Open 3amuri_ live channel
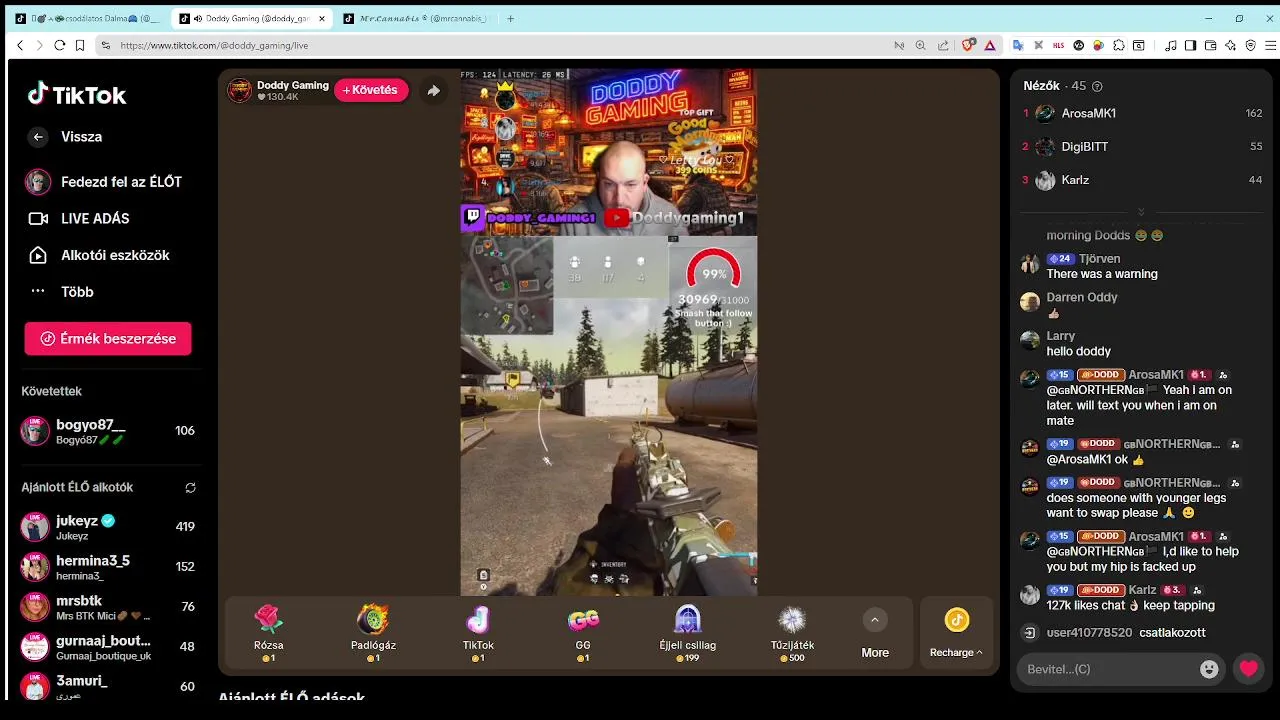This screenshot has height=720, width=1280. click(108, 687)
